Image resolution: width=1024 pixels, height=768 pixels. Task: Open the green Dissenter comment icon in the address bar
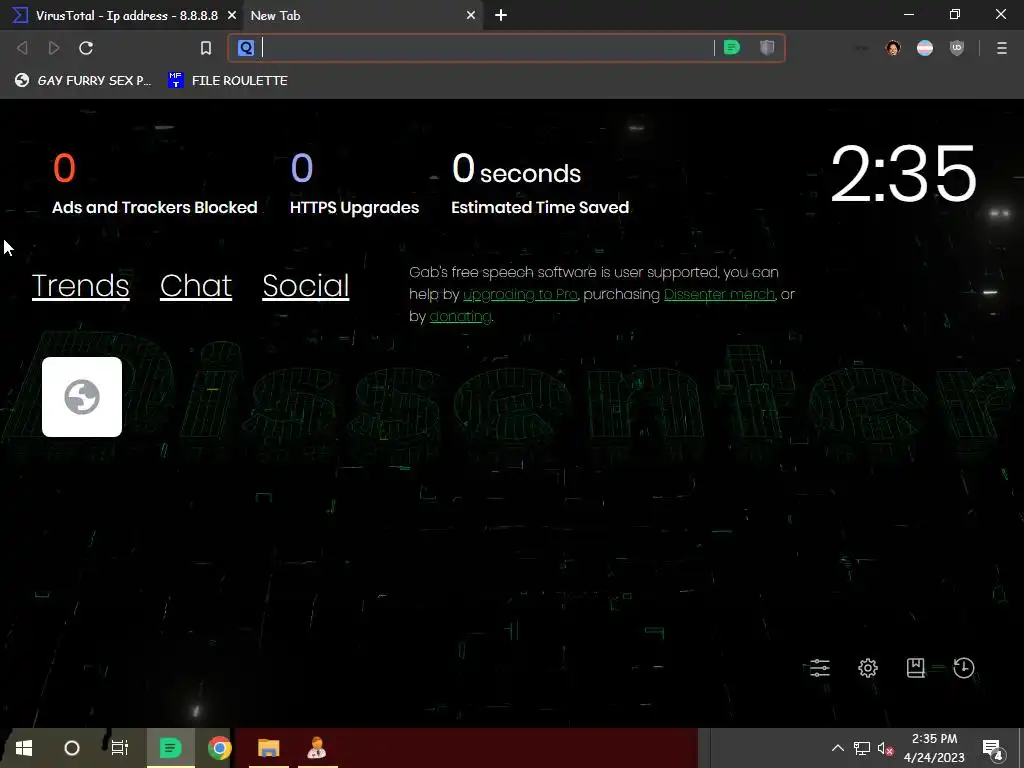tap(732, 48)
